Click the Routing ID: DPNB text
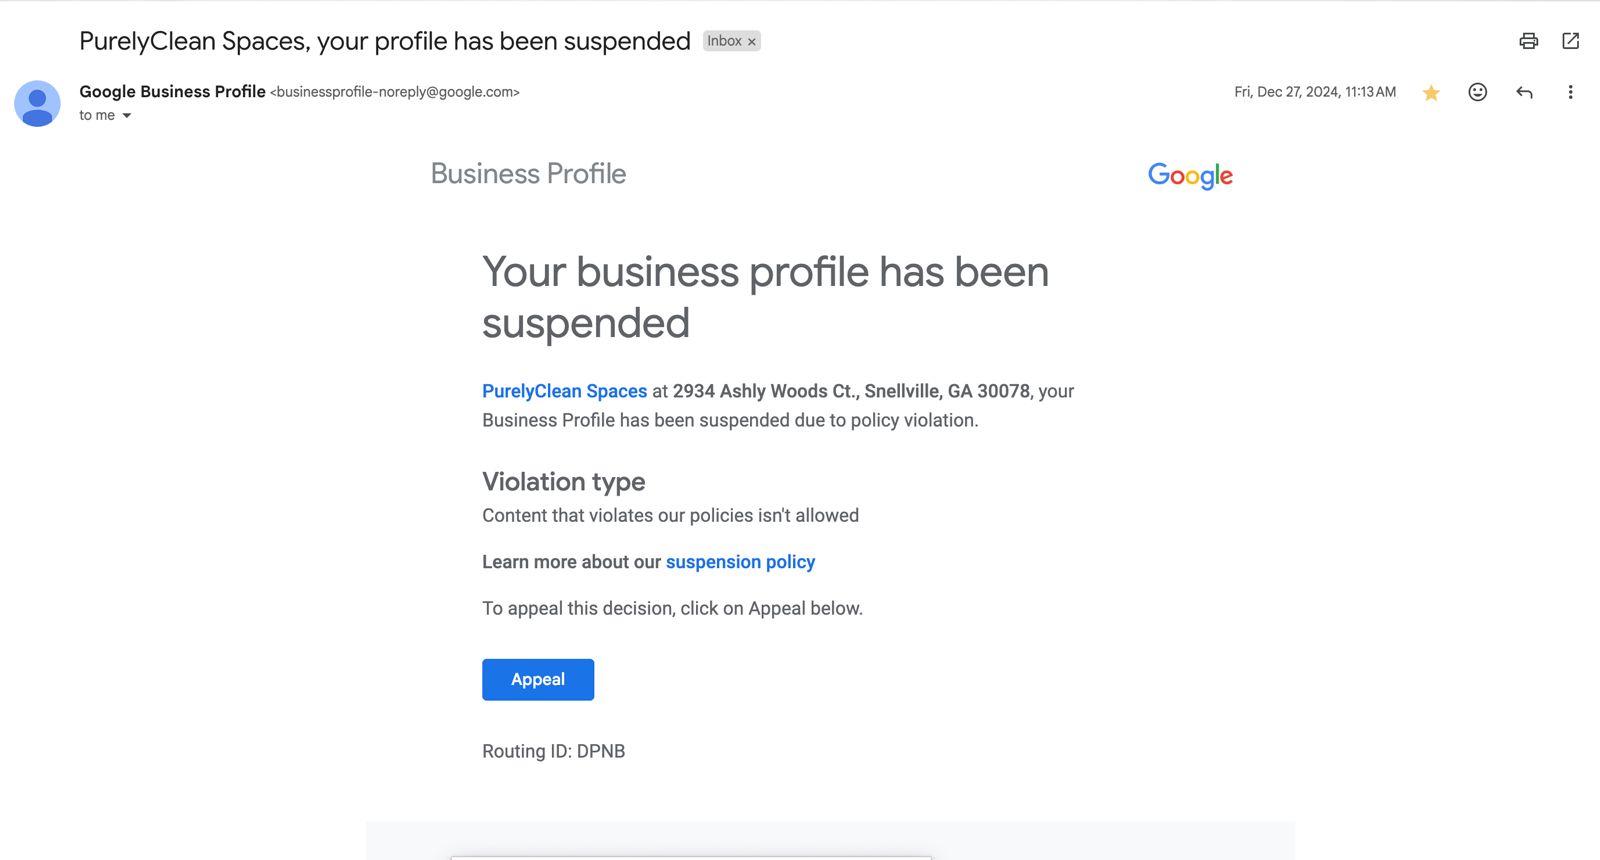1600x860 pixels. click(x=553, y=751)
